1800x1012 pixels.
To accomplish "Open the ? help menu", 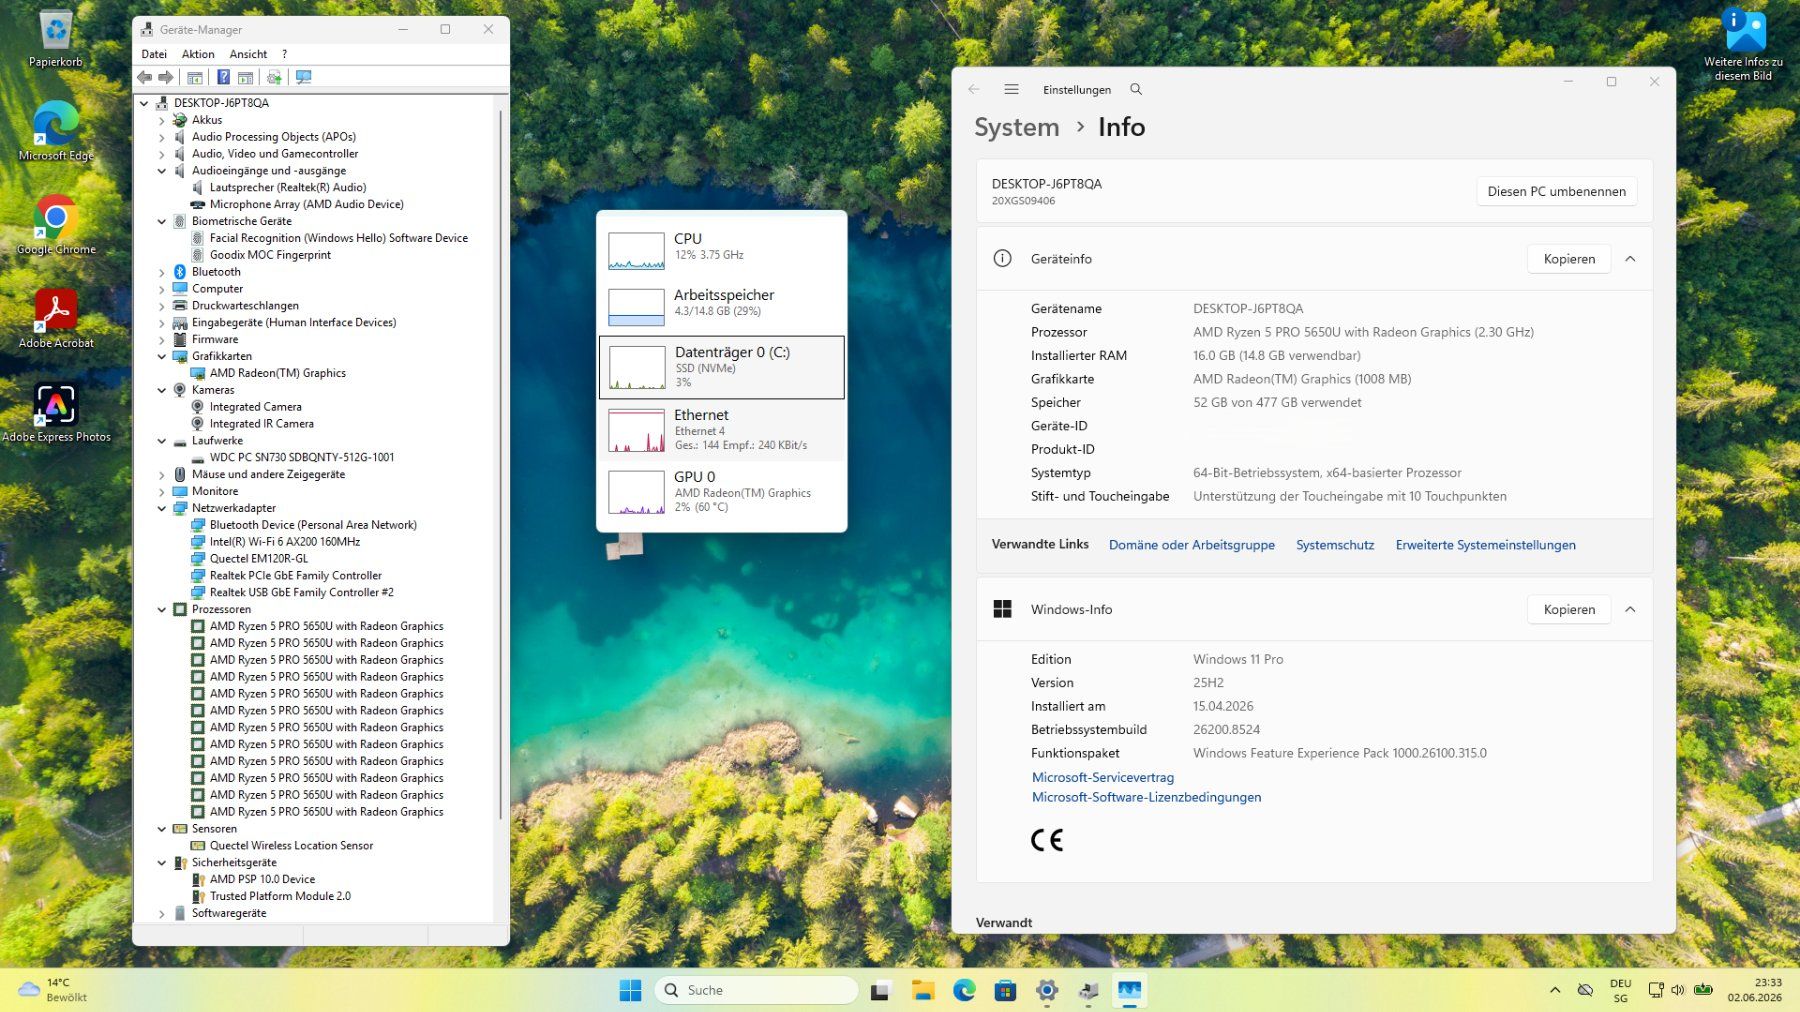I will 284,54.
